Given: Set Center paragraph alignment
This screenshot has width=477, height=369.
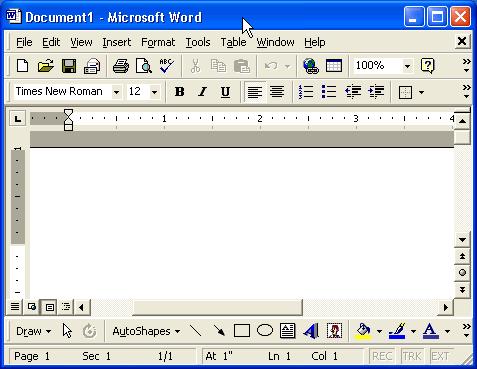Looking at the screenshot, I should pyautogui.click(x=277, y=92).
